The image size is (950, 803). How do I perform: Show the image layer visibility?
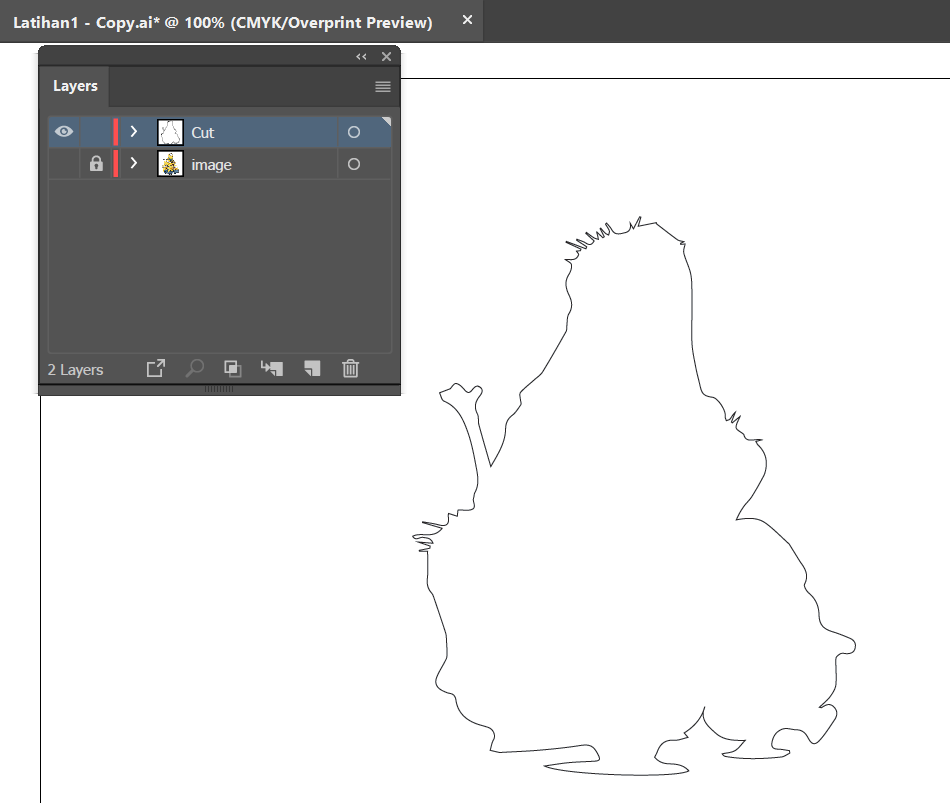64,163
